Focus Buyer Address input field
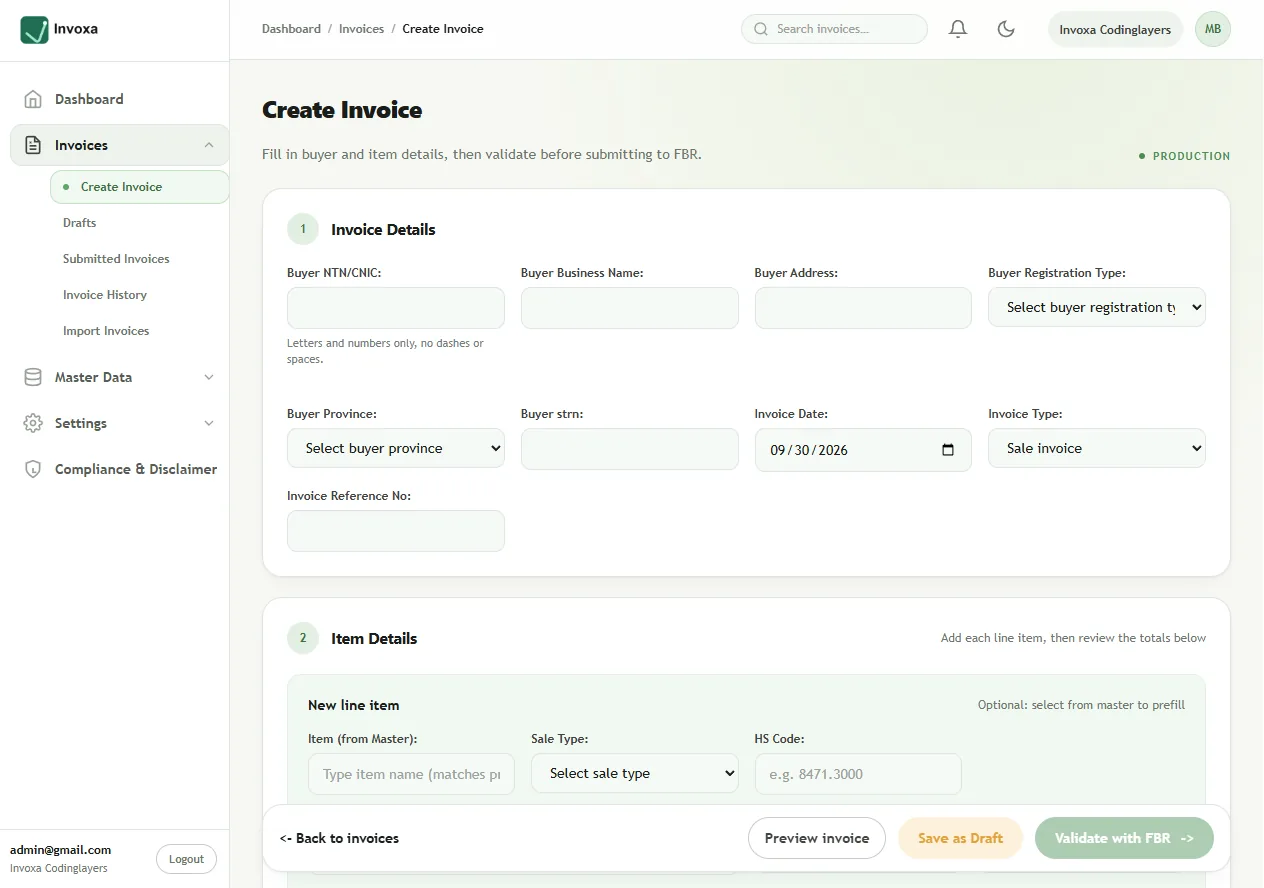 pos(863,308)
